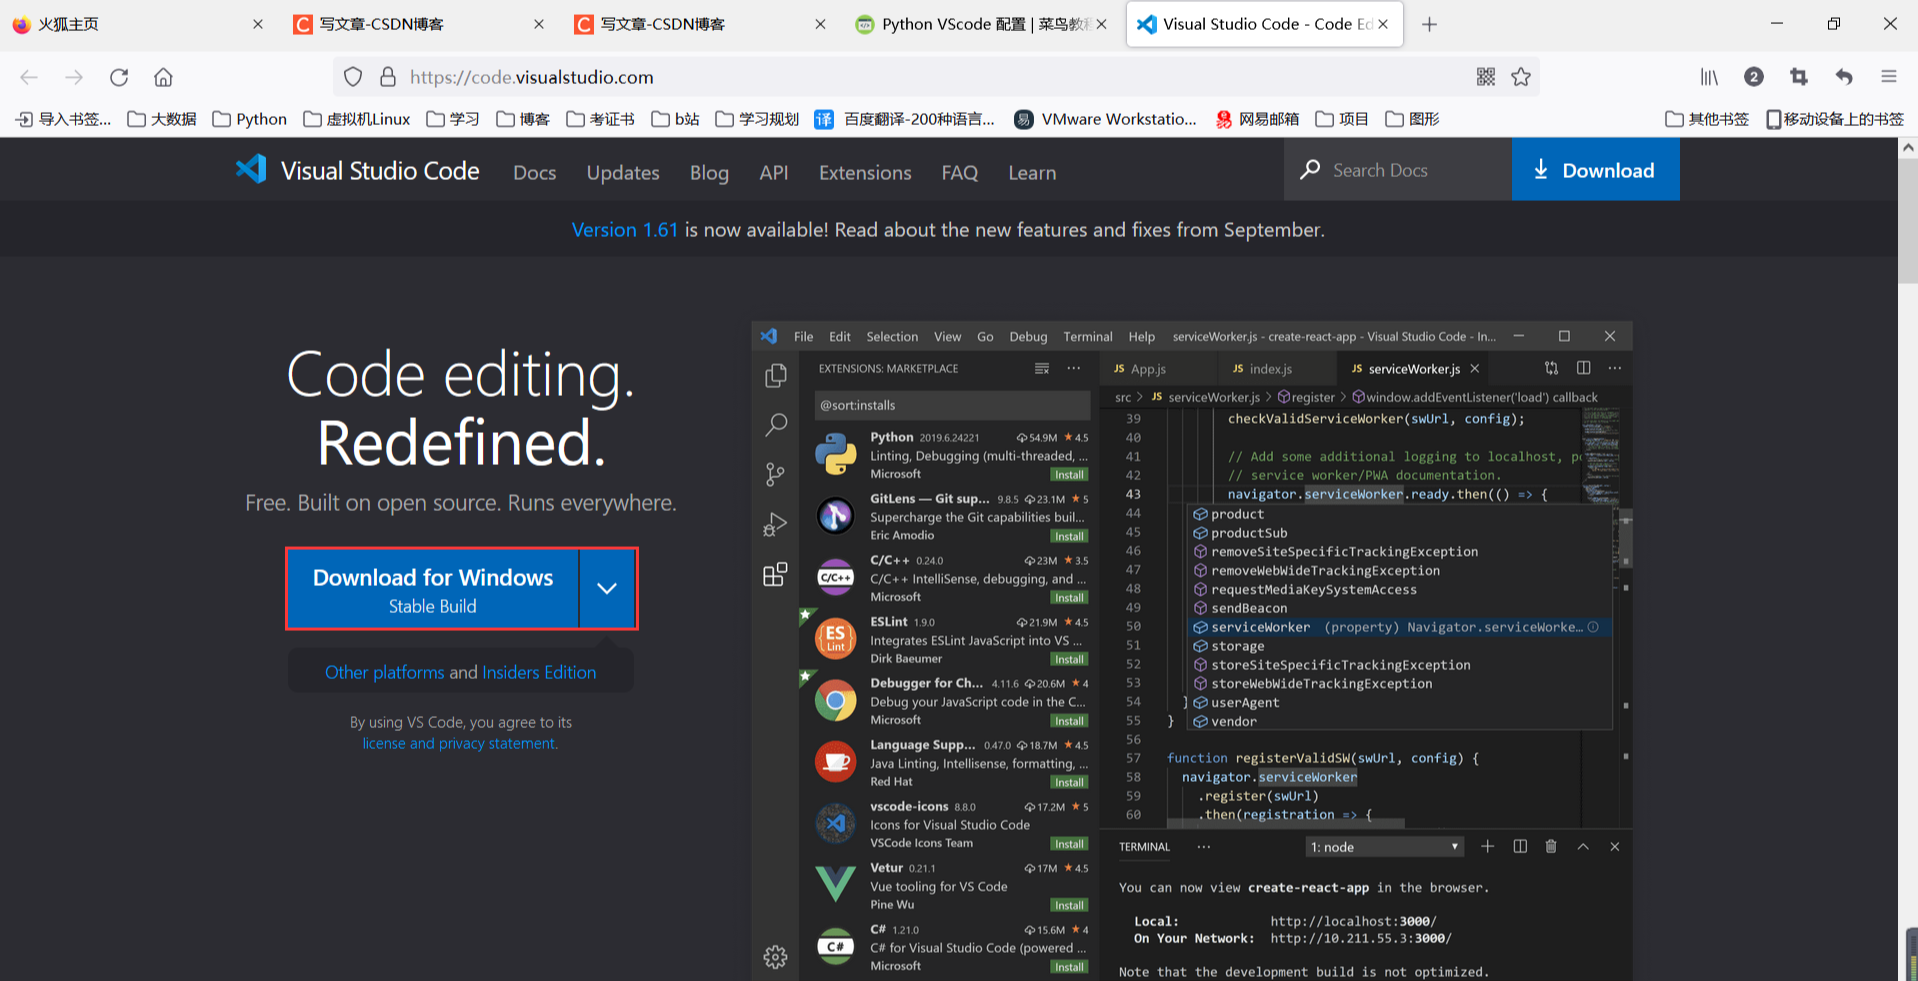This screenshot has height=981, width=1918.
Task: Close the Visual Studio Code browser tab
Action: [1383, 24]
